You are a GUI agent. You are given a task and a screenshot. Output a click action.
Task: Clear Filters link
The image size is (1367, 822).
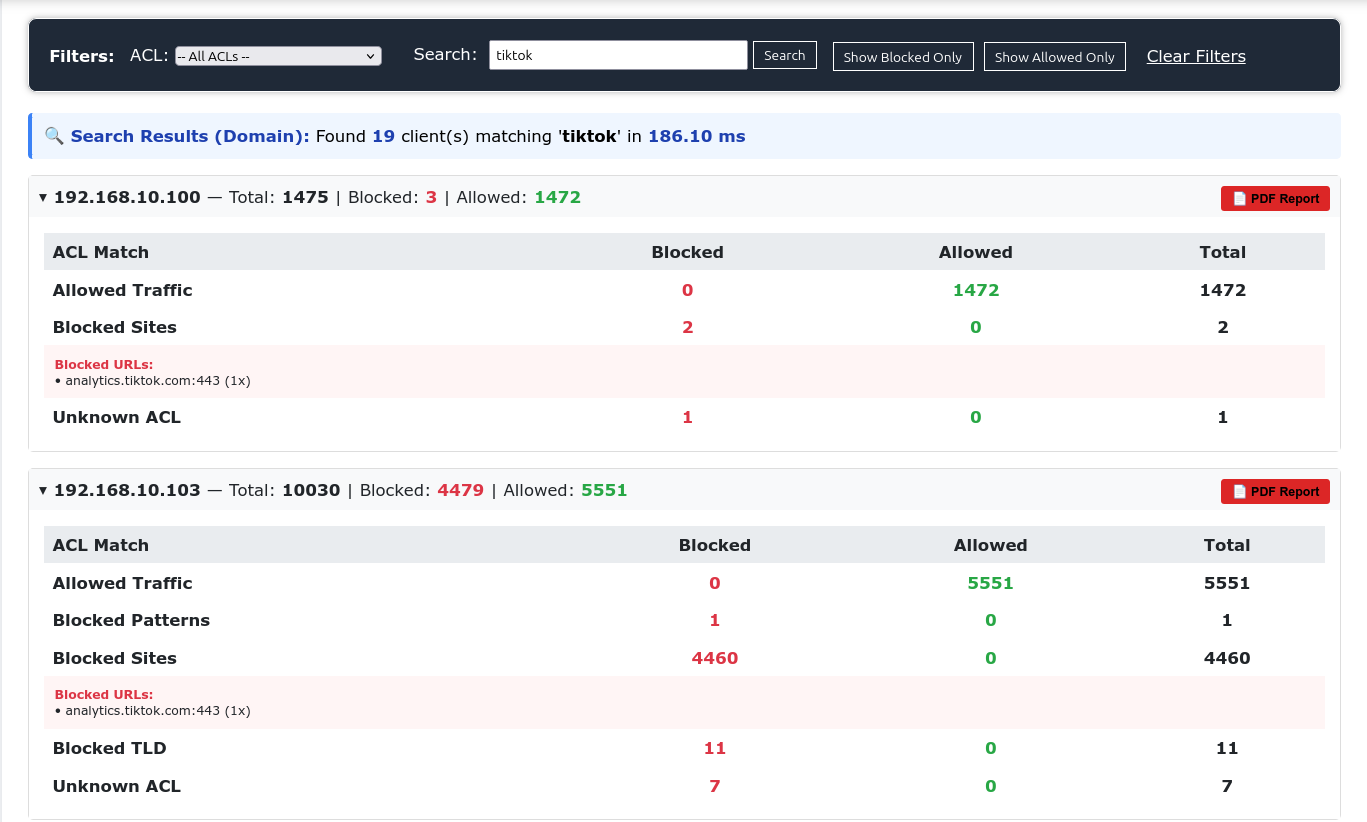[x=1196, y=56]
